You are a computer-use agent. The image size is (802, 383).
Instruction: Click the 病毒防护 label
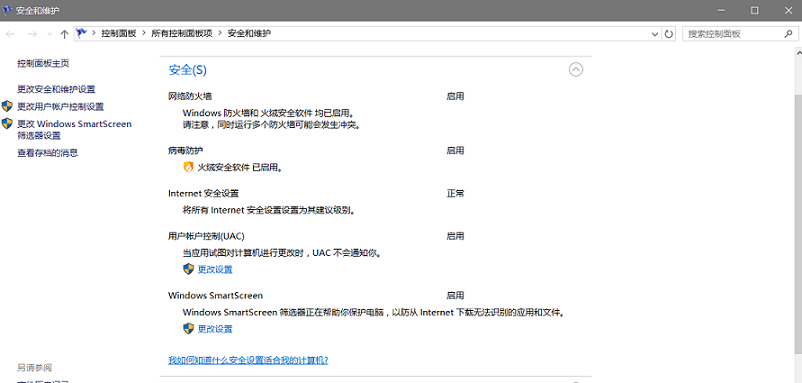point(186,150)
